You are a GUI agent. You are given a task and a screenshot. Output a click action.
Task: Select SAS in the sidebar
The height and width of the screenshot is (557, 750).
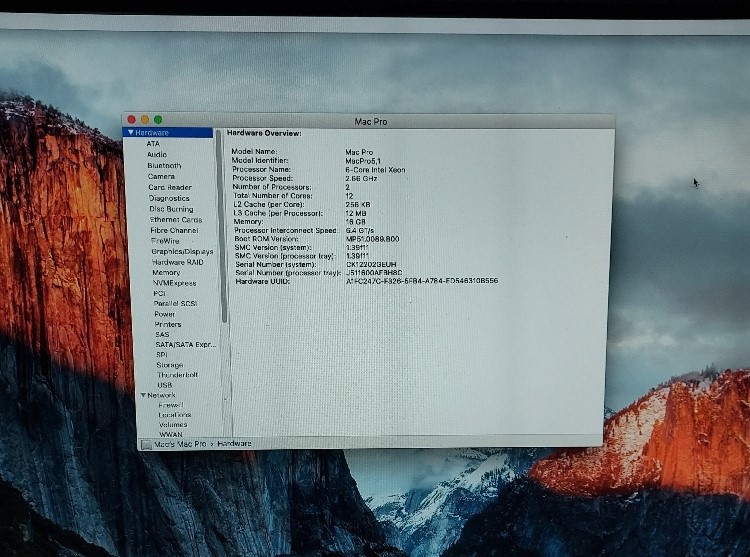[x=162, y=335]
